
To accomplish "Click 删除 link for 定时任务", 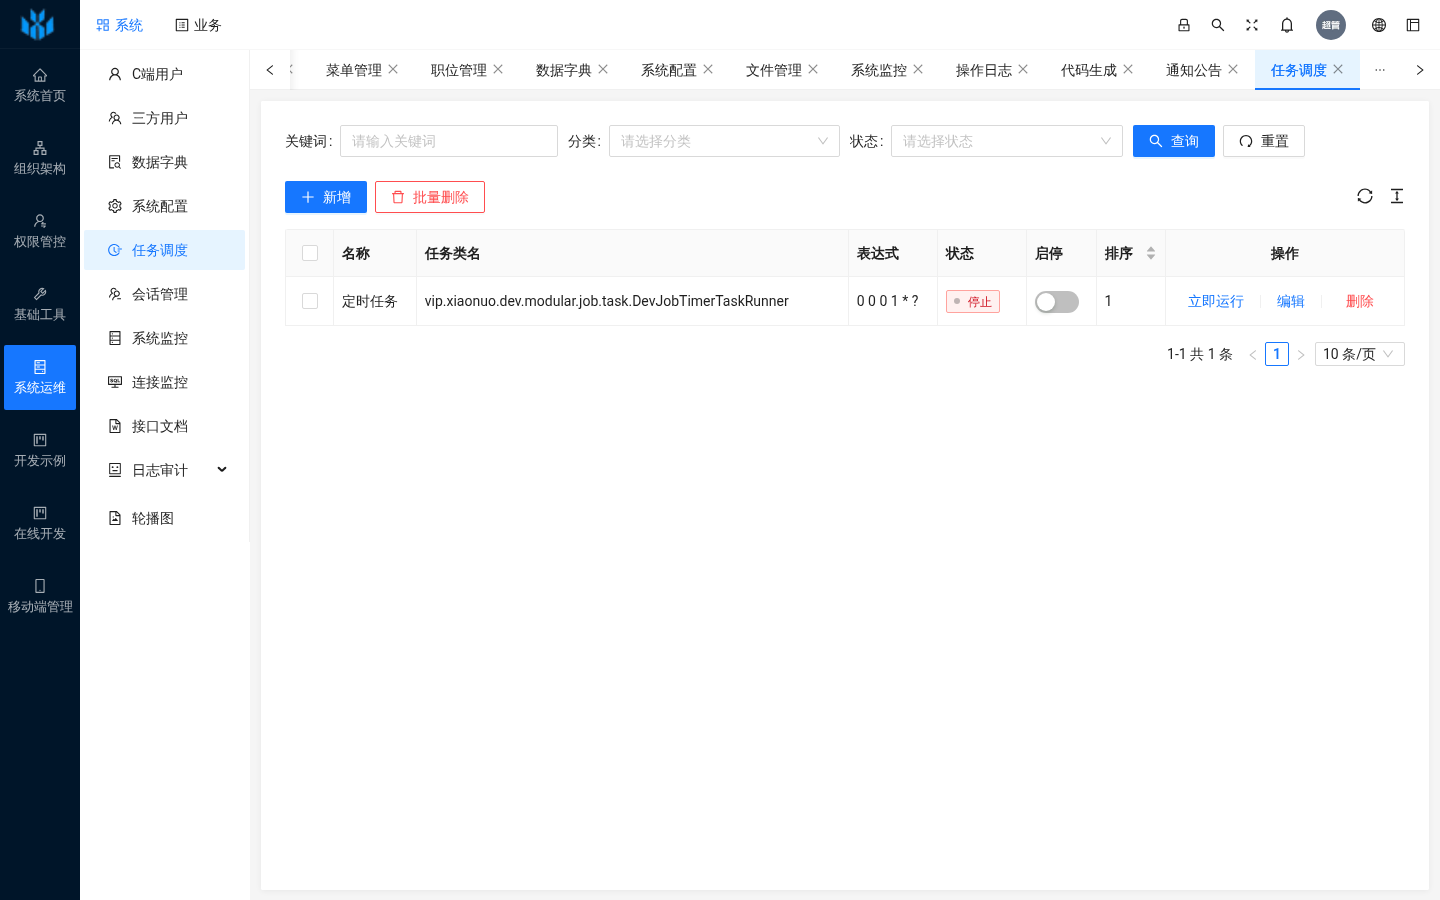I will point(1360,301).
